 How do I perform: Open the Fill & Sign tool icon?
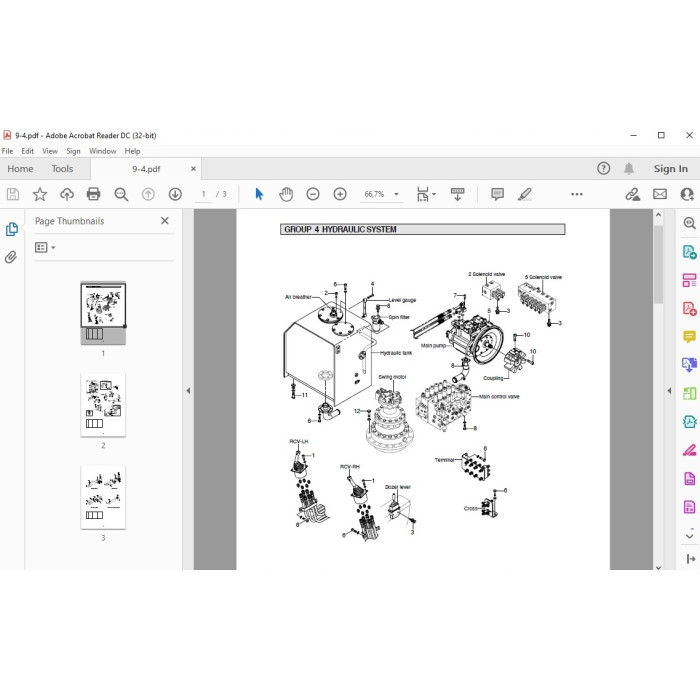[x=689, y=450]
